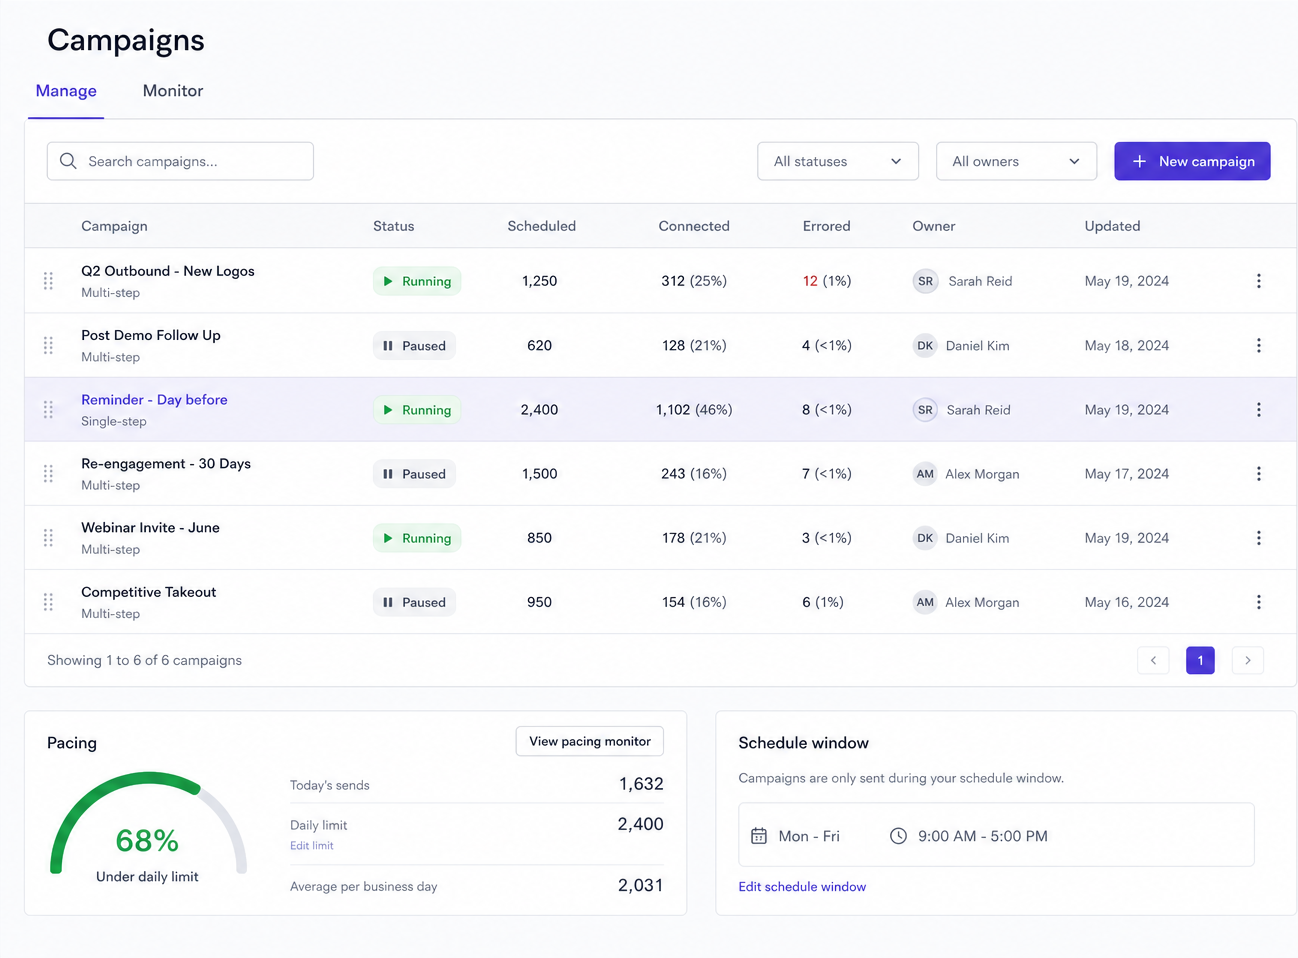Click Today's sends value 1,632
1298x958 pixels.
641,784
